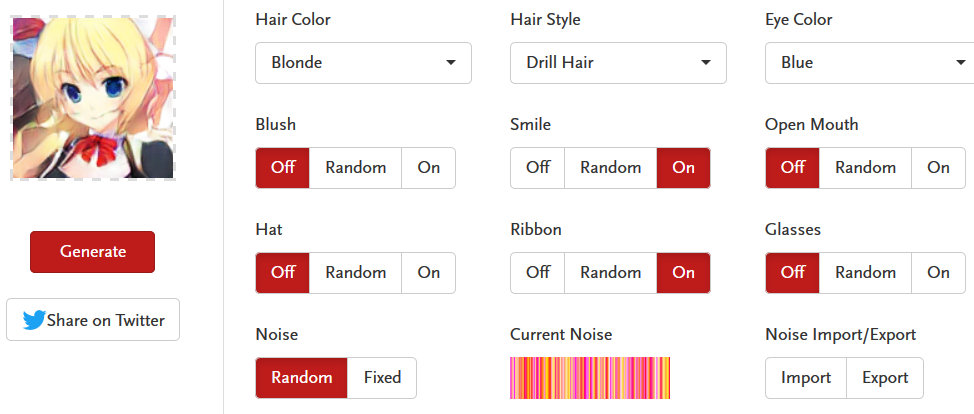The image size is (974, 414).
Task: Turn Glasses On
Action: click(x=938, y=273)
